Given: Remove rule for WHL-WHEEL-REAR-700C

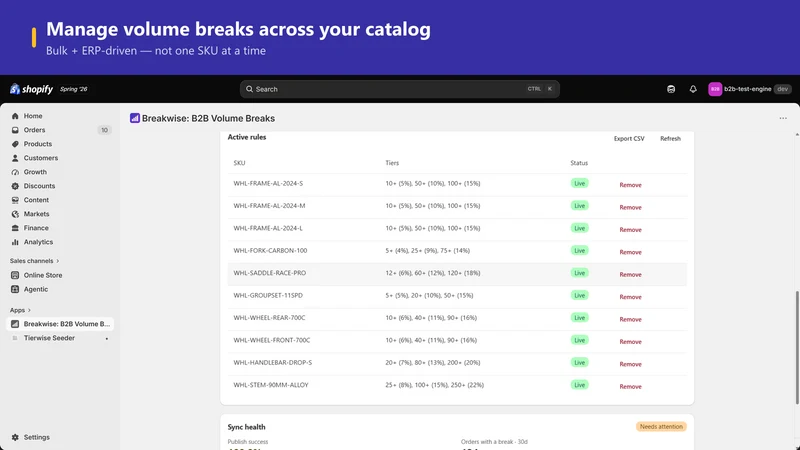Looking at the screenshot, I should [631, 319].
